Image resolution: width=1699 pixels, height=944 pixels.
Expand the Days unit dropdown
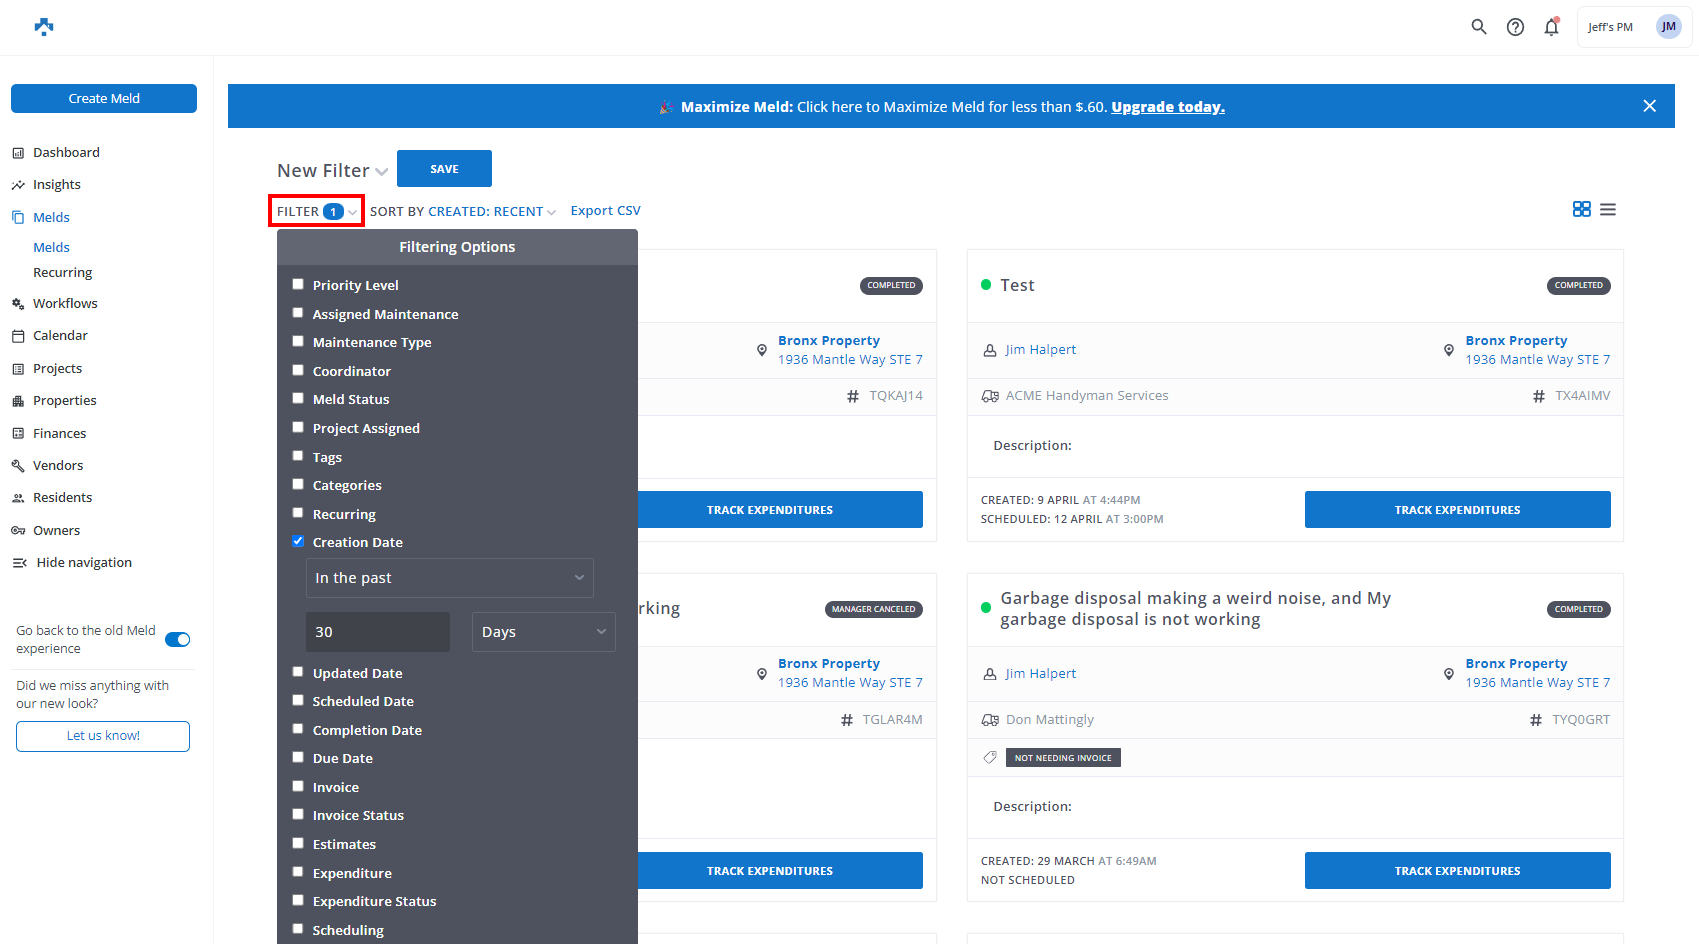pyautogui.click(x=543, y=631)
